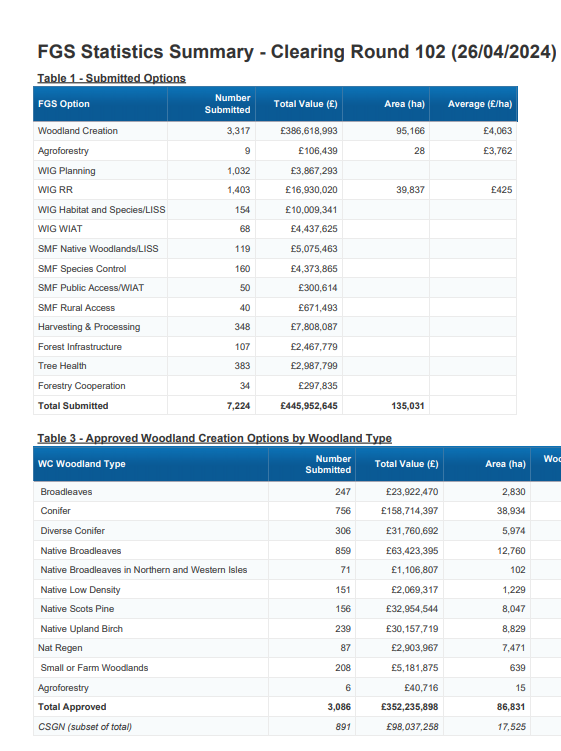Select the SMF Species Control row label
The width and height of the screenshot is (561, 751).
[82, 269]
